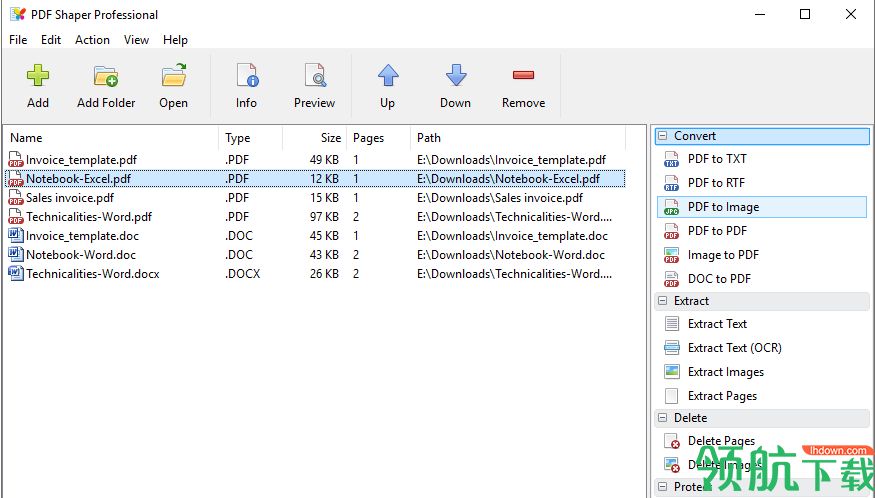Click the Add Folder toolbar icon
Viewport: 875px width, 498px height.
(x=106, y=75)
